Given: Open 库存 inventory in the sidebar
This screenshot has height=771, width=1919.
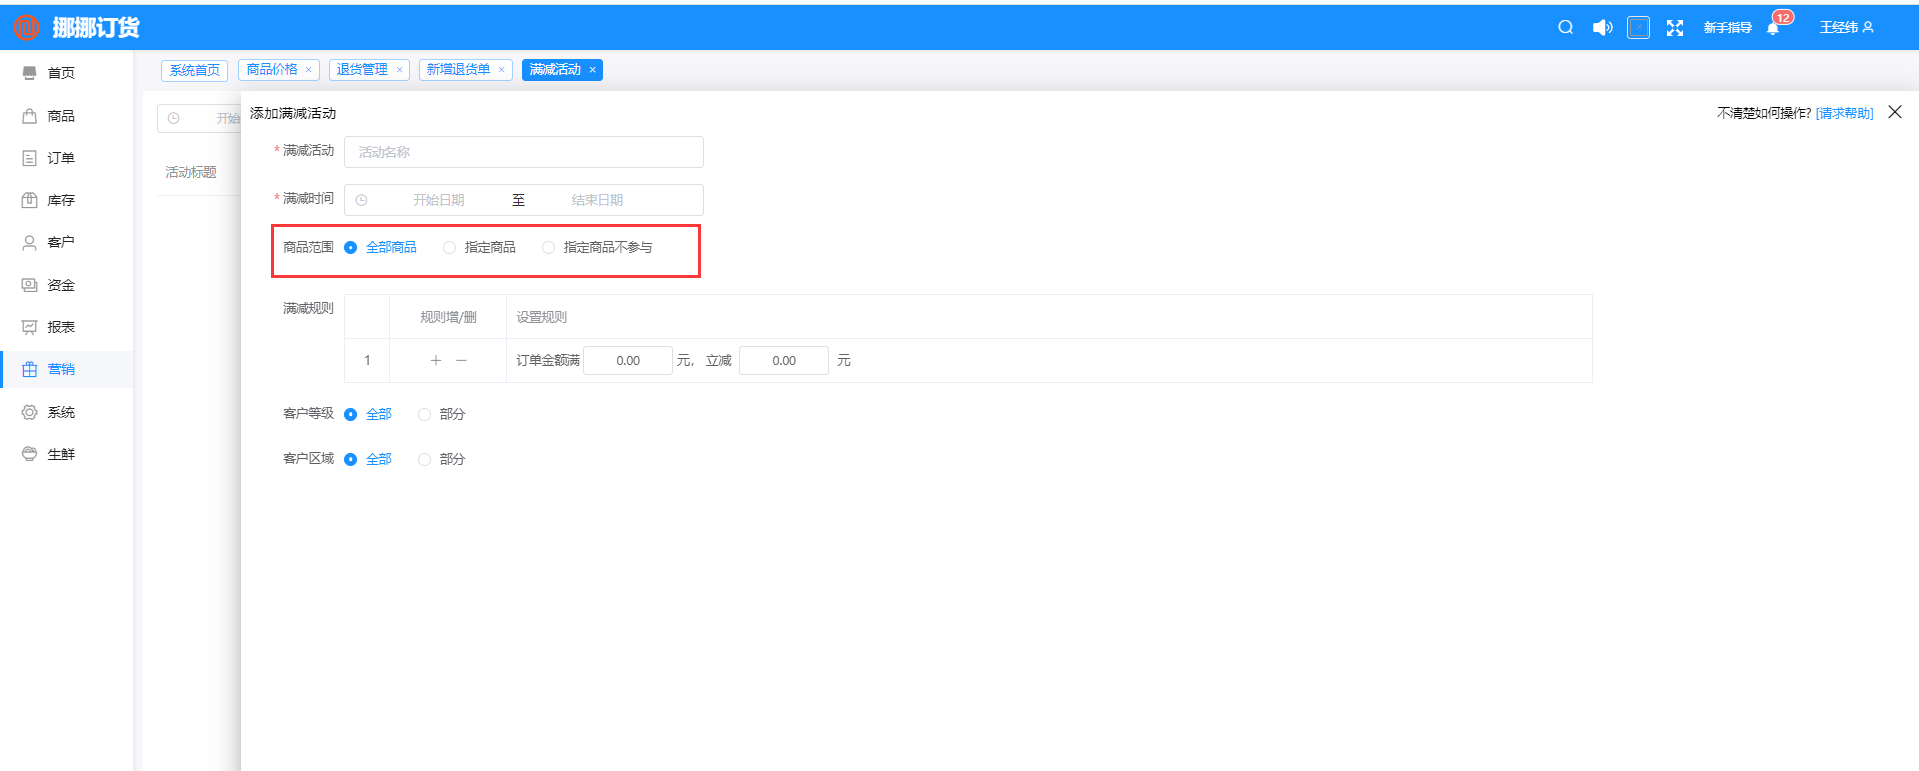Looking at the screenshot, I should [60, 200].
